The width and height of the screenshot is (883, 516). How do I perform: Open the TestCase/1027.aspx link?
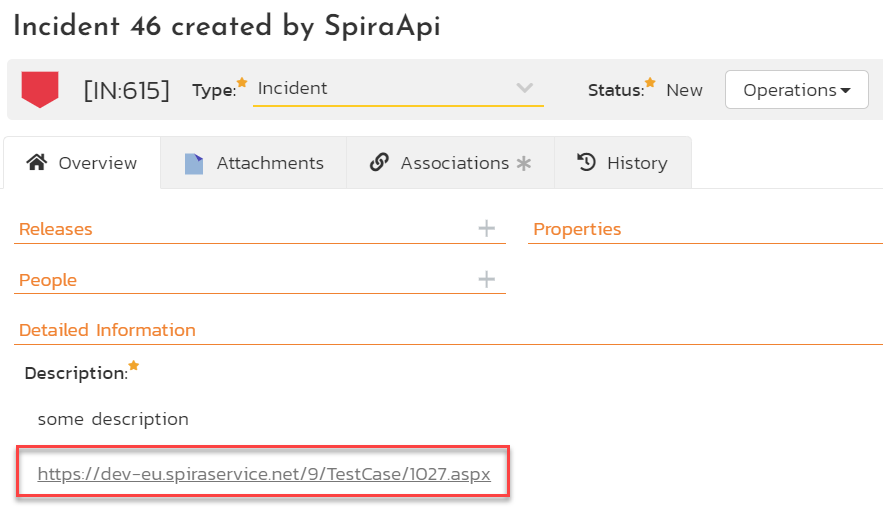pyautogui.click(x=264, y=474)
